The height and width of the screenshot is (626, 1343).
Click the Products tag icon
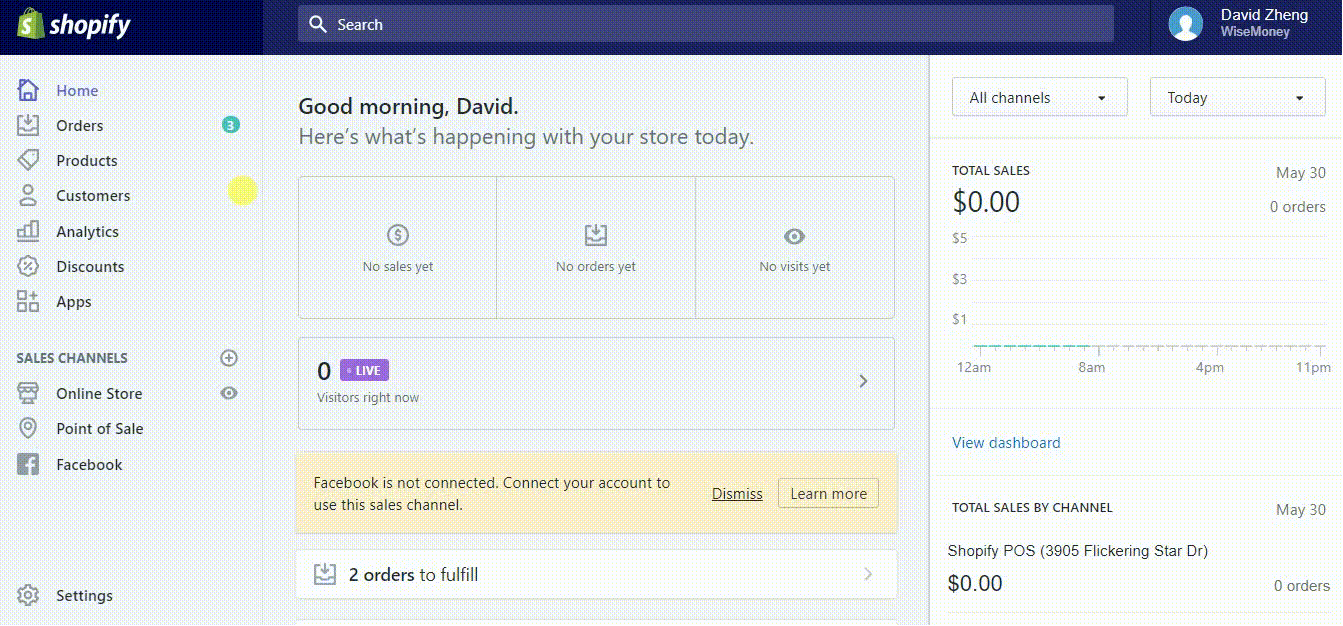click(x=28, y=160)
